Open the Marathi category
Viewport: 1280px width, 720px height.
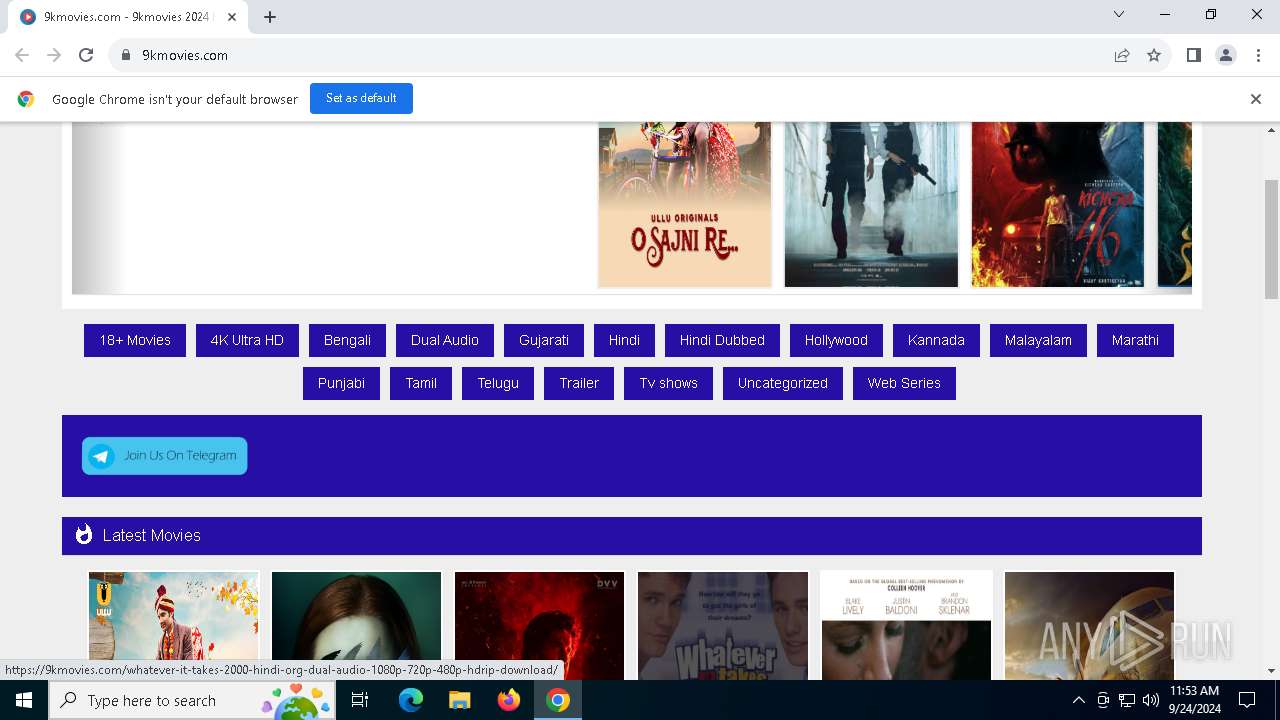(1135, 340)
